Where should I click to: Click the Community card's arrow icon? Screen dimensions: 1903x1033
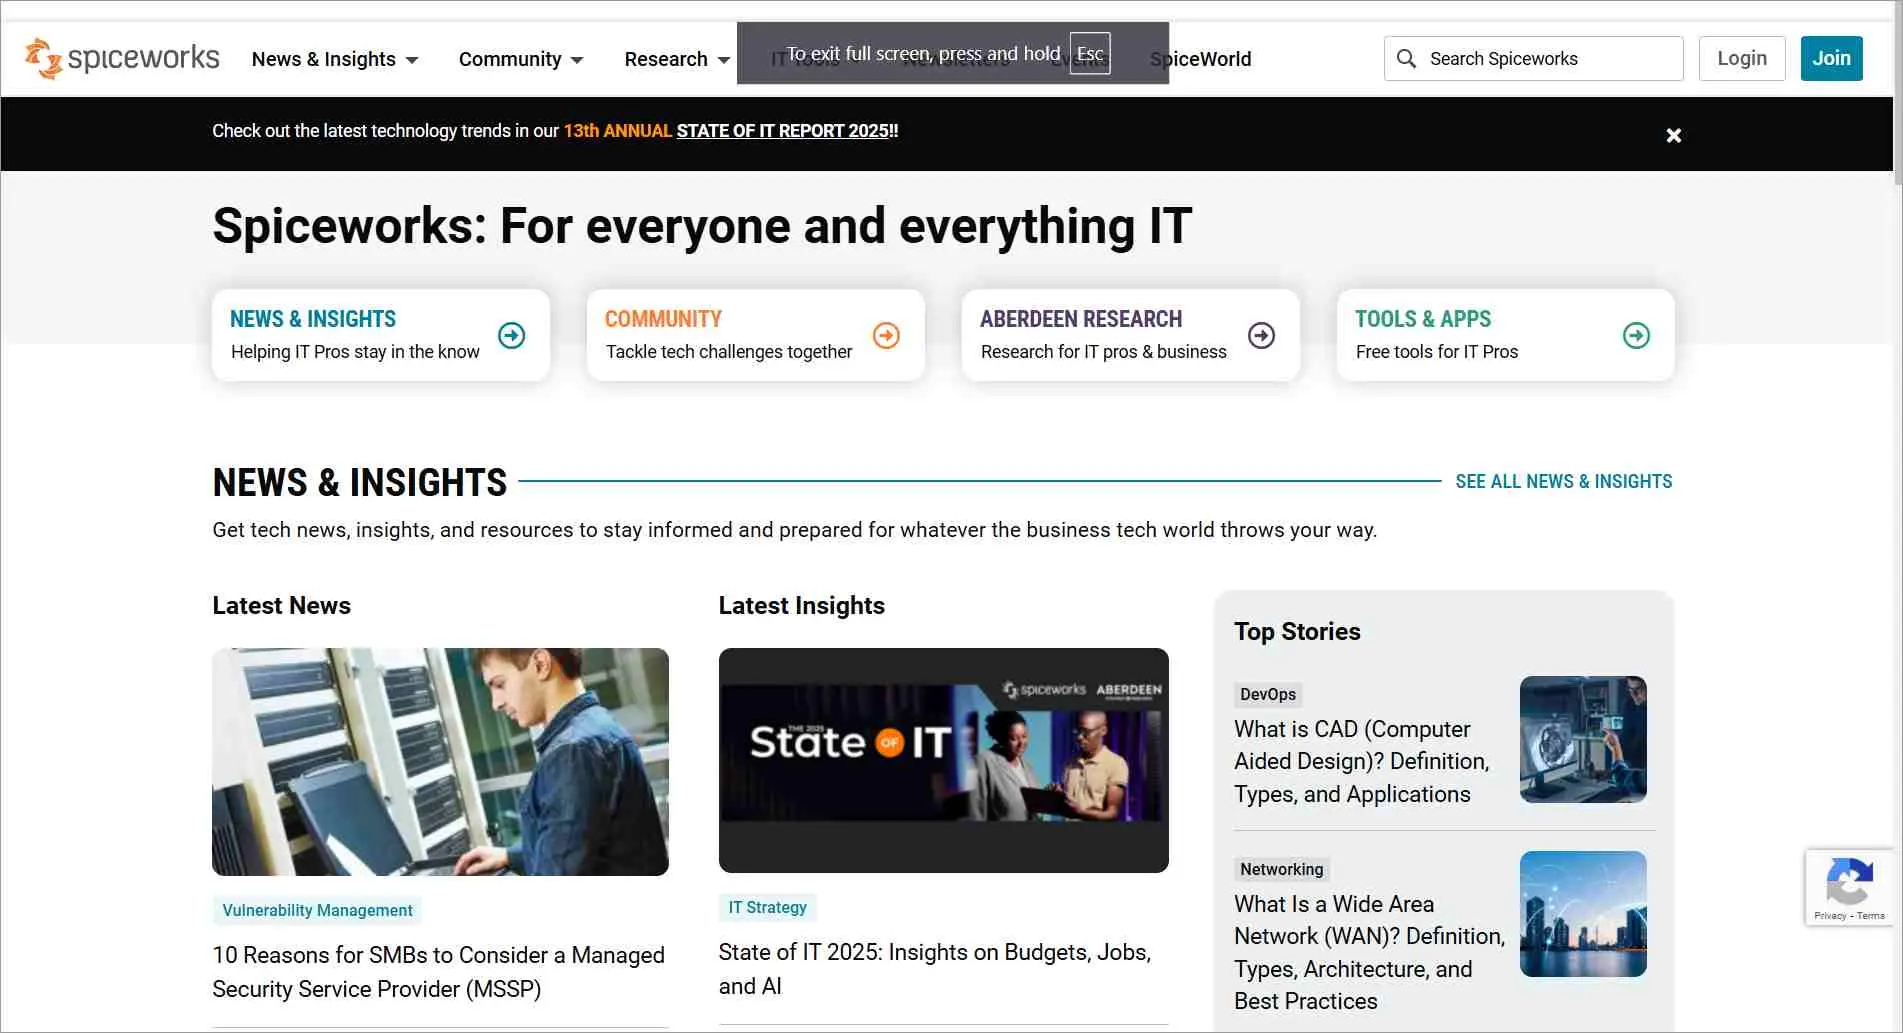(x=886, y=335)
